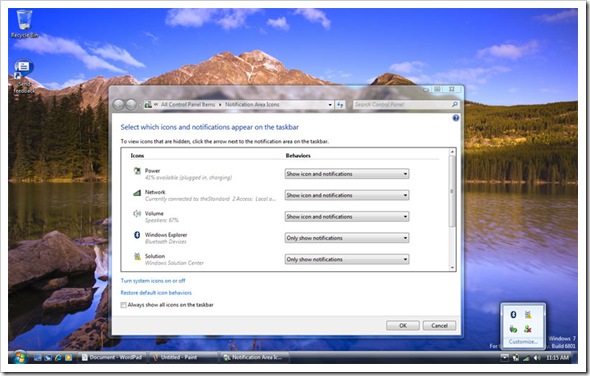
Task: Click Safely Remove Hardware icon in popup
Action: point(513,329)
